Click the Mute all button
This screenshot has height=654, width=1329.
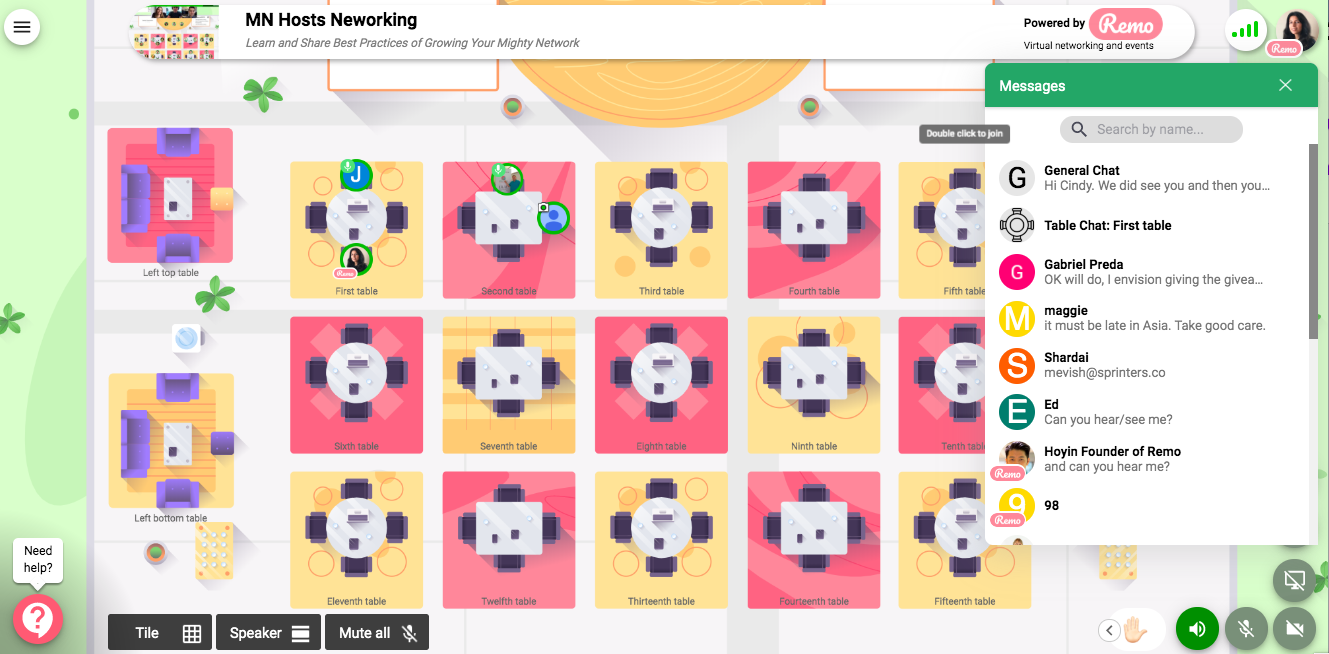click(377, 633)
